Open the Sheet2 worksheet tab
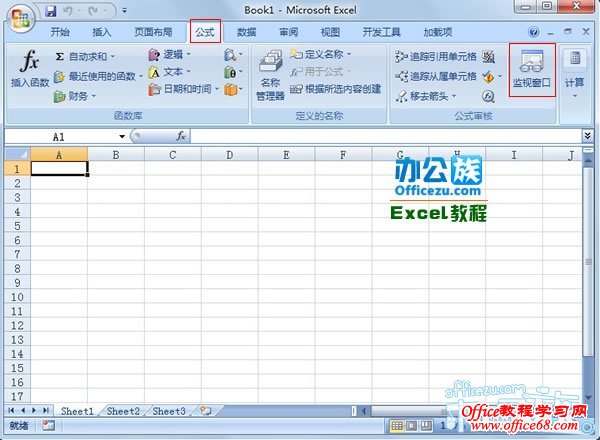This screenshot has width=600, height=440. 123,411
